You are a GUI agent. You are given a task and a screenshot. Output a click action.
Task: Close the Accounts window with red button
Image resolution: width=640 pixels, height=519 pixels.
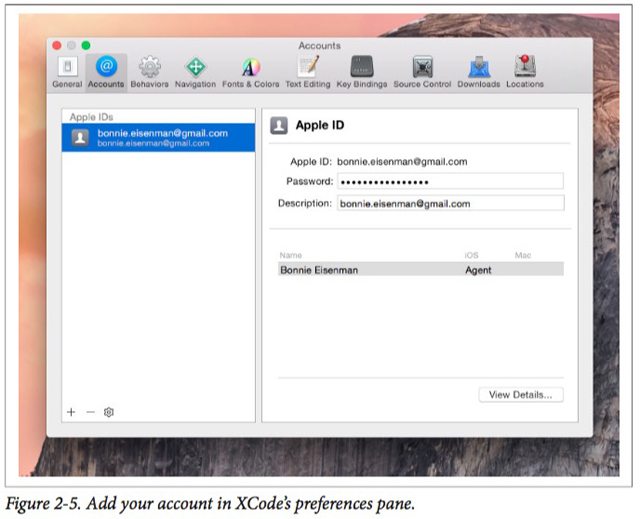[x=57, y=46]
